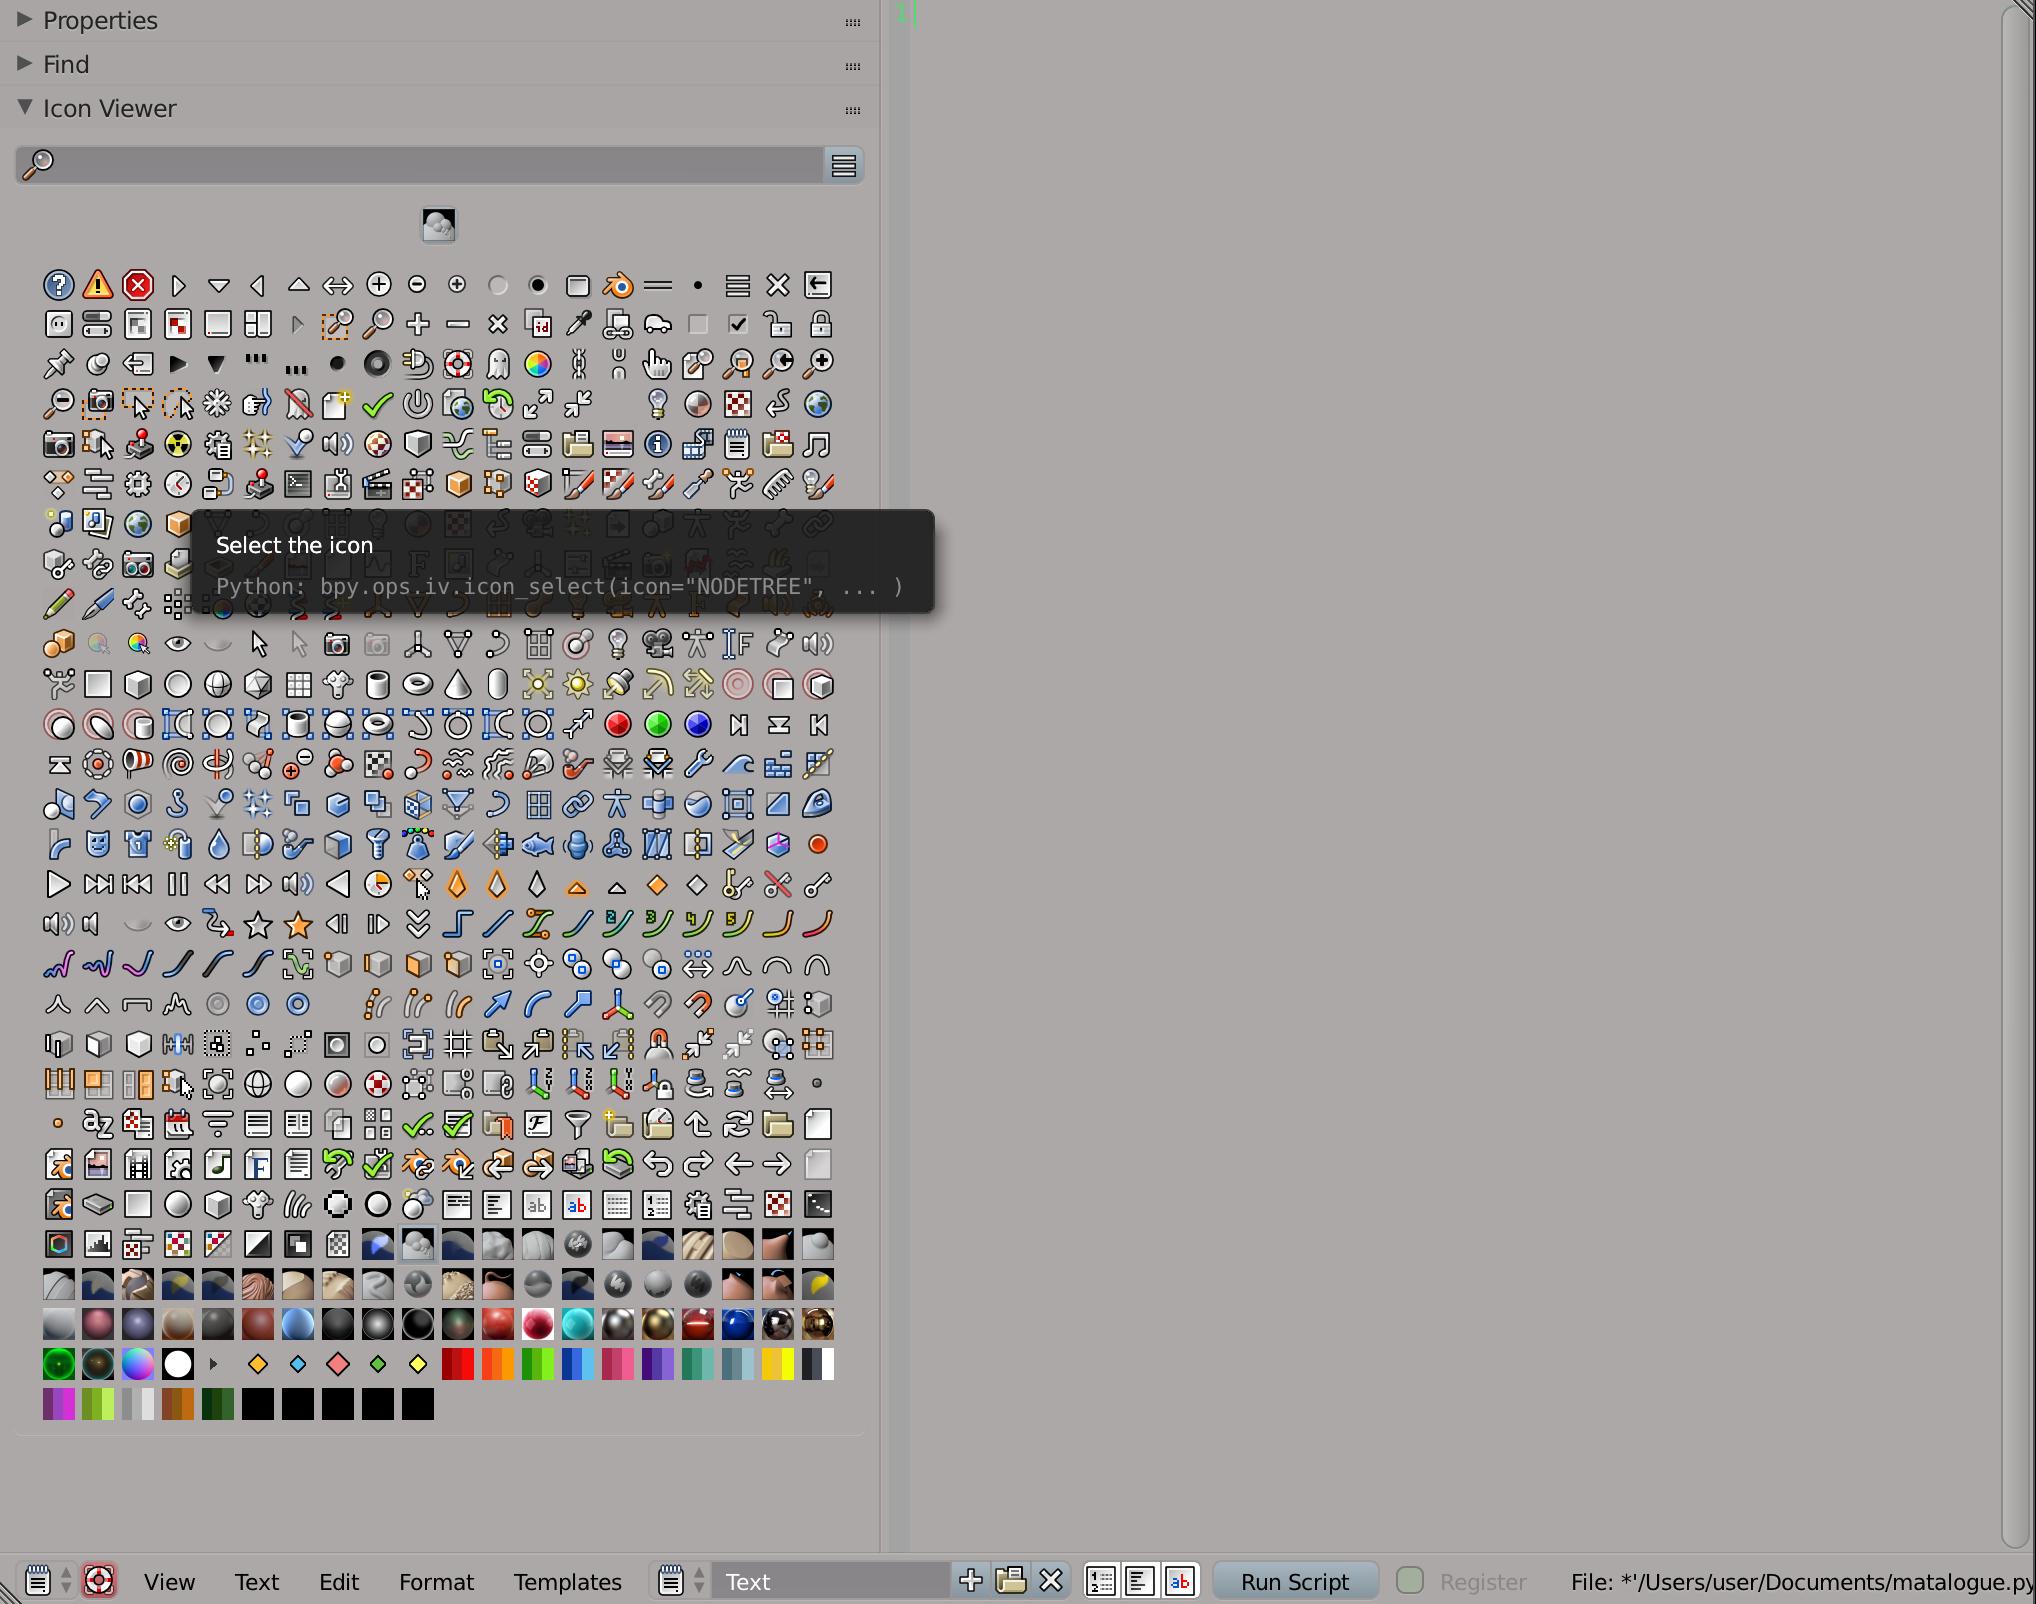Select the warning triangle icon

98,285
